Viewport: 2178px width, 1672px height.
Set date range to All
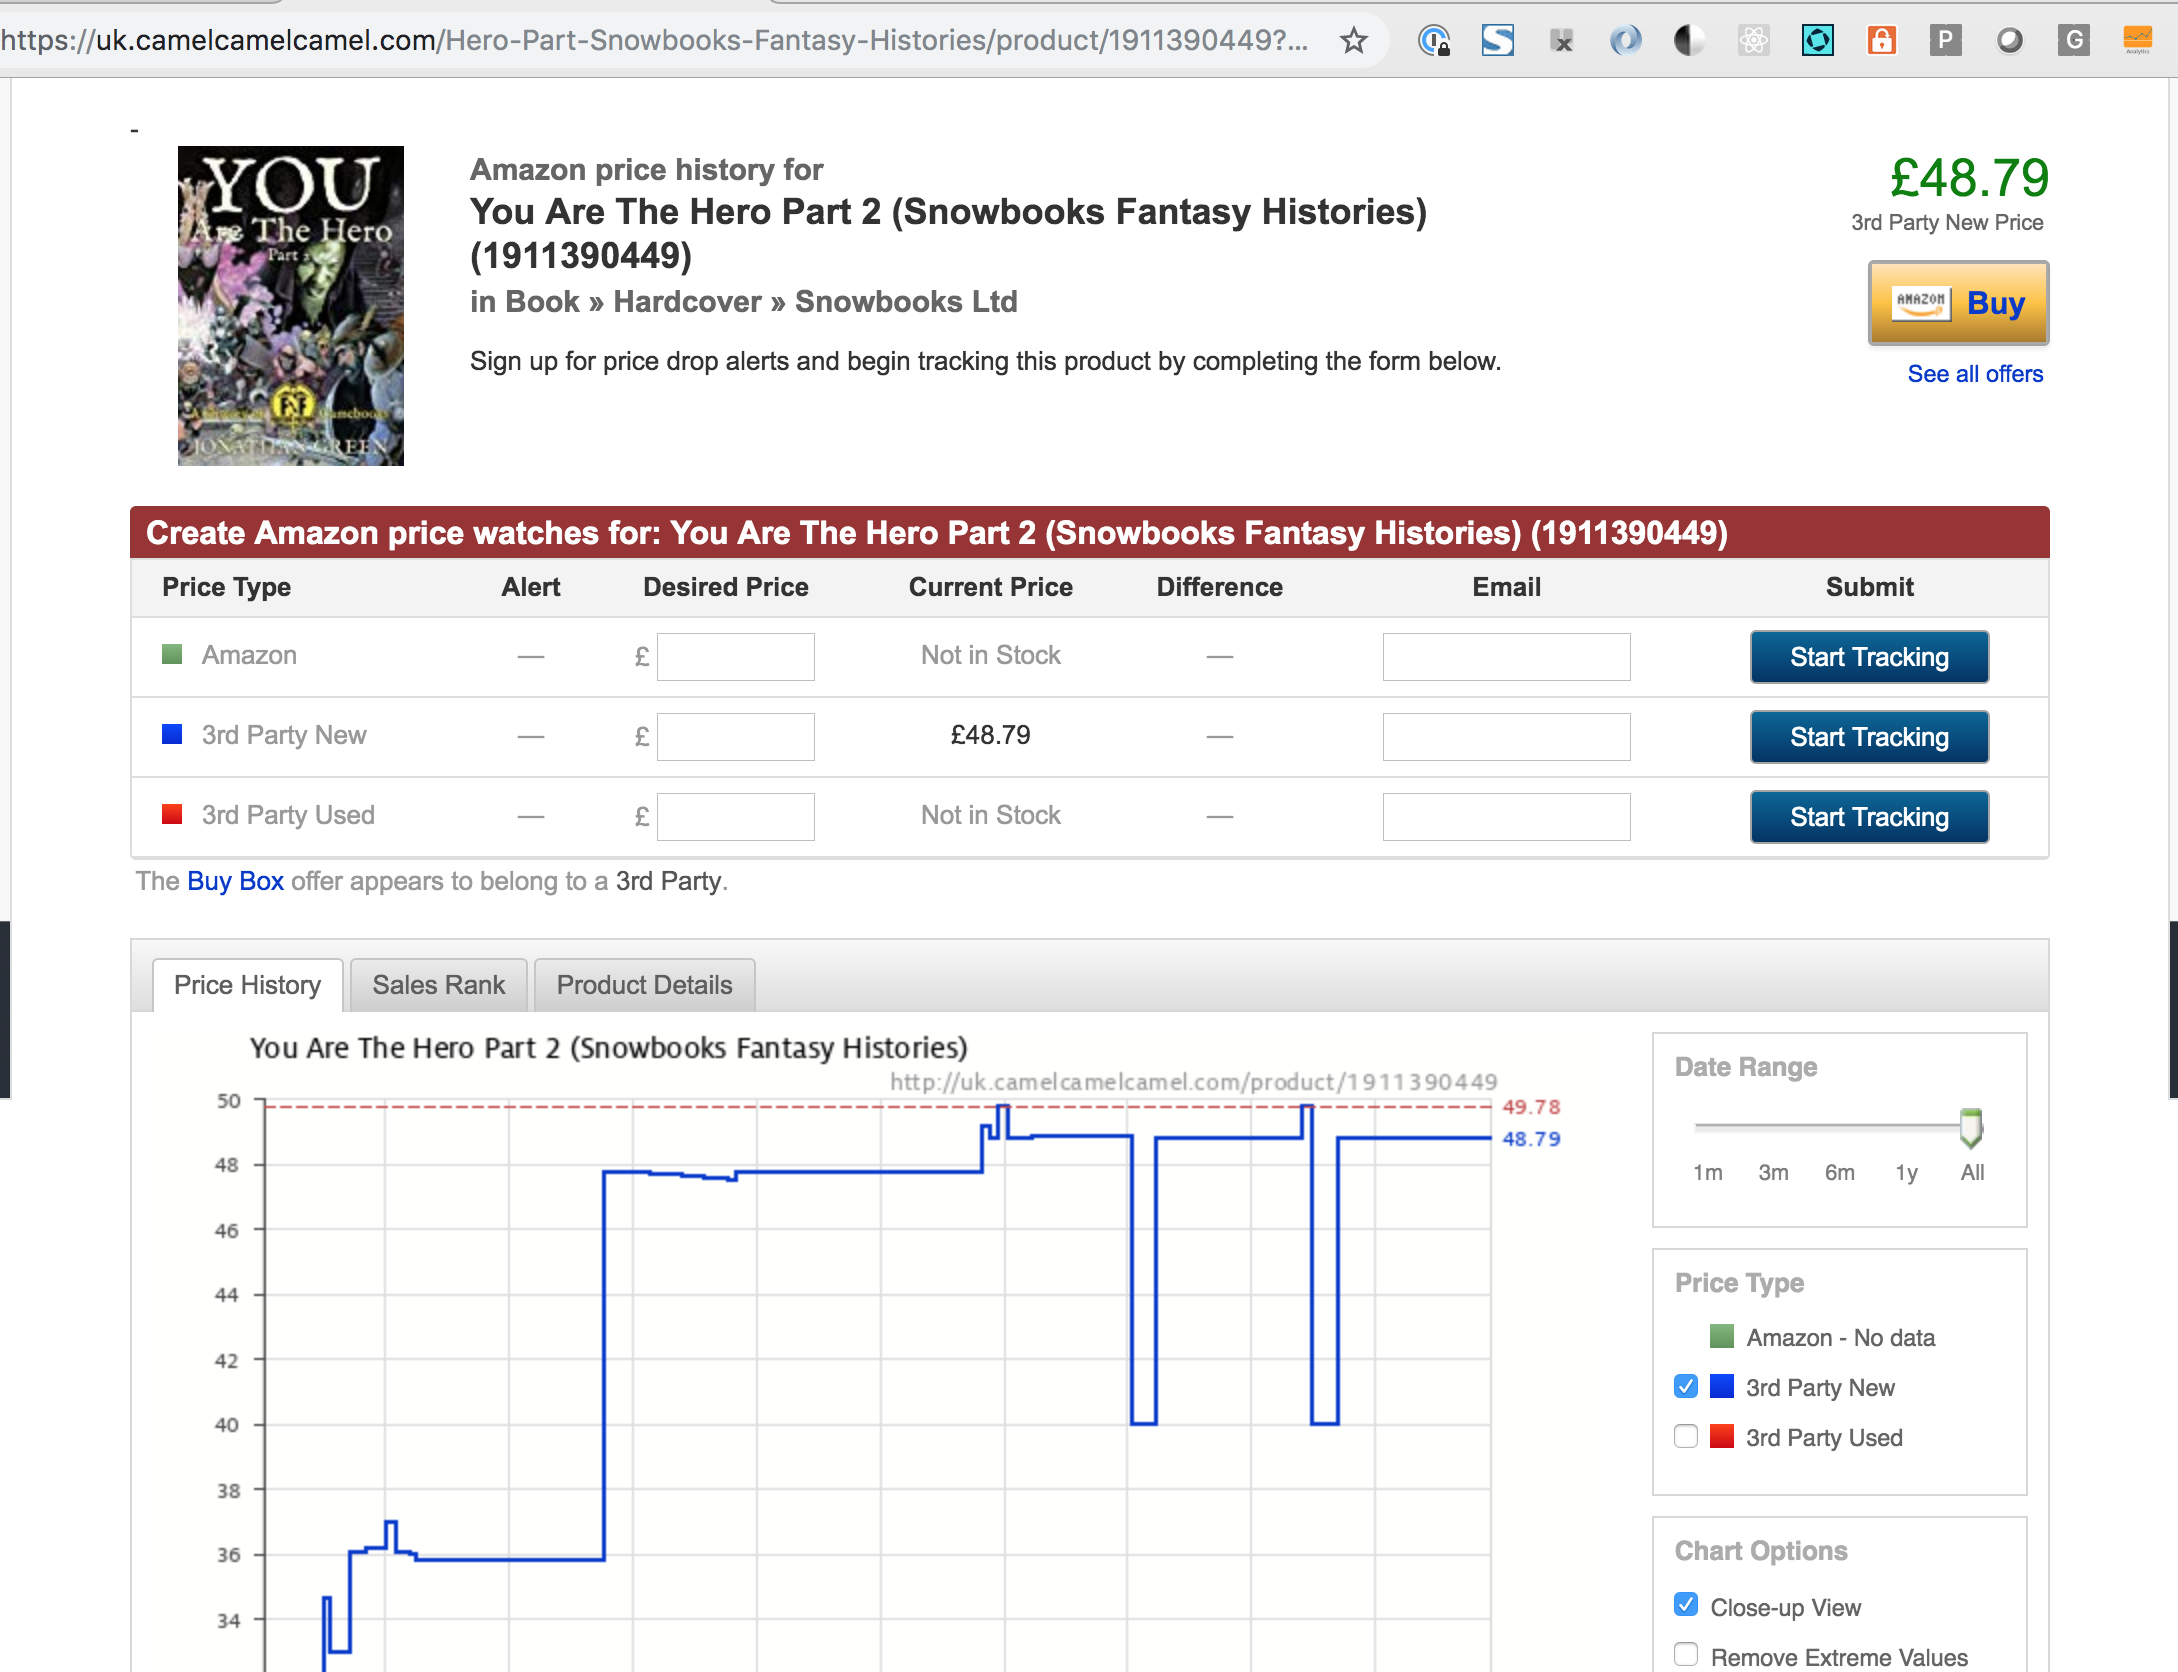1972,1172
